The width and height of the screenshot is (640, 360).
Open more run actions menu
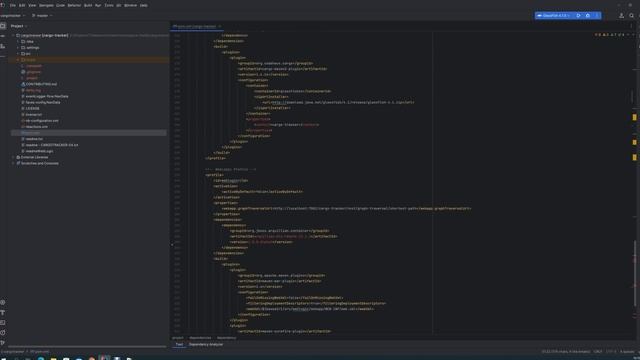597,16
